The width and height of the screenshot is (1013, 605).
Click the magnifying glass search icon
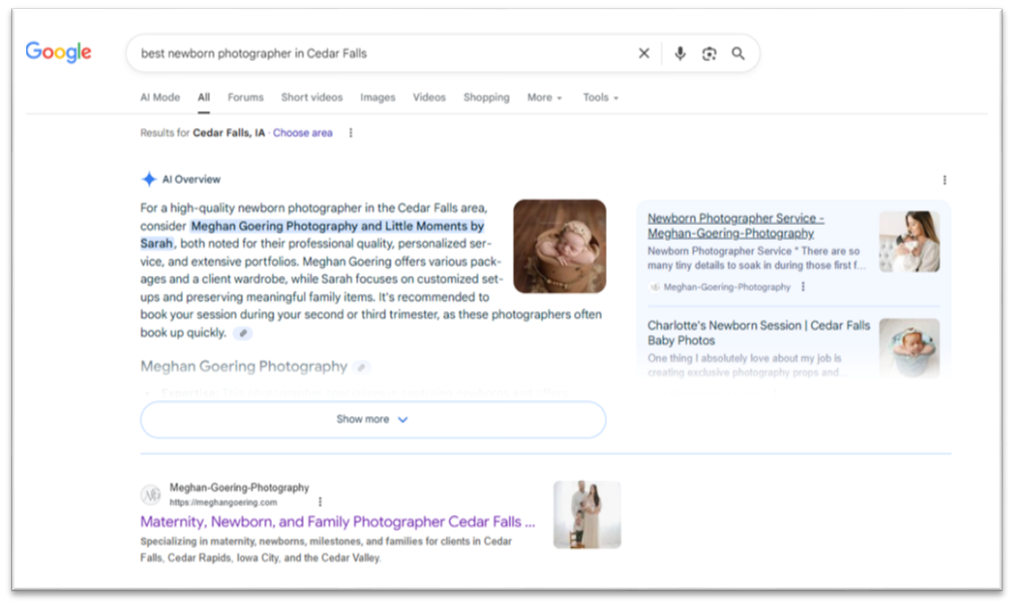coord(738,54)
